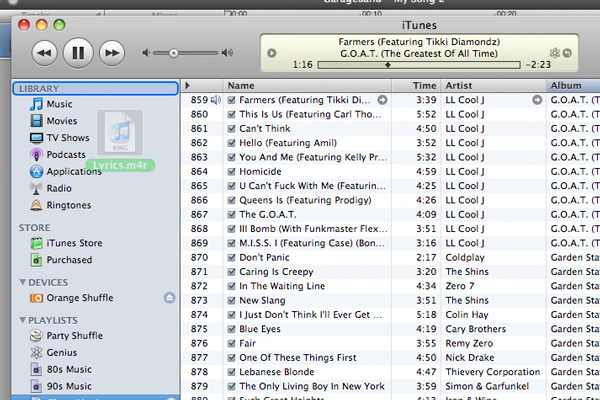Eject the Orange Shuffle device
The height and width of the screenshot is (400, 600).
pyautogui.click(x=170, y=297)
